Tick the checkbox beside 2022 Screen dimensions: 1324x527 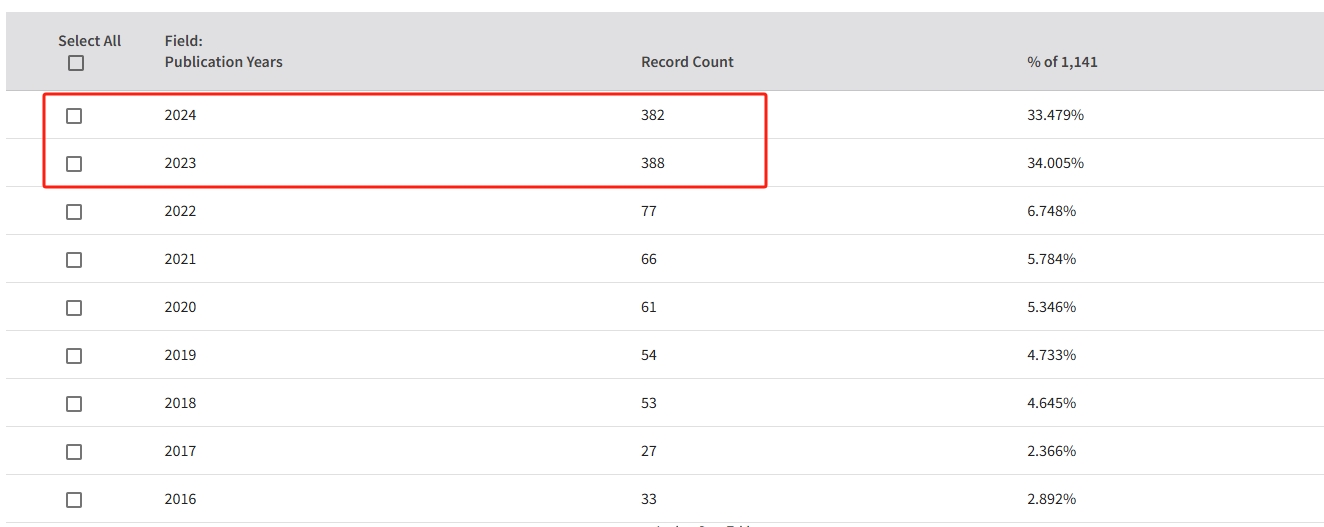click(74, 212)
